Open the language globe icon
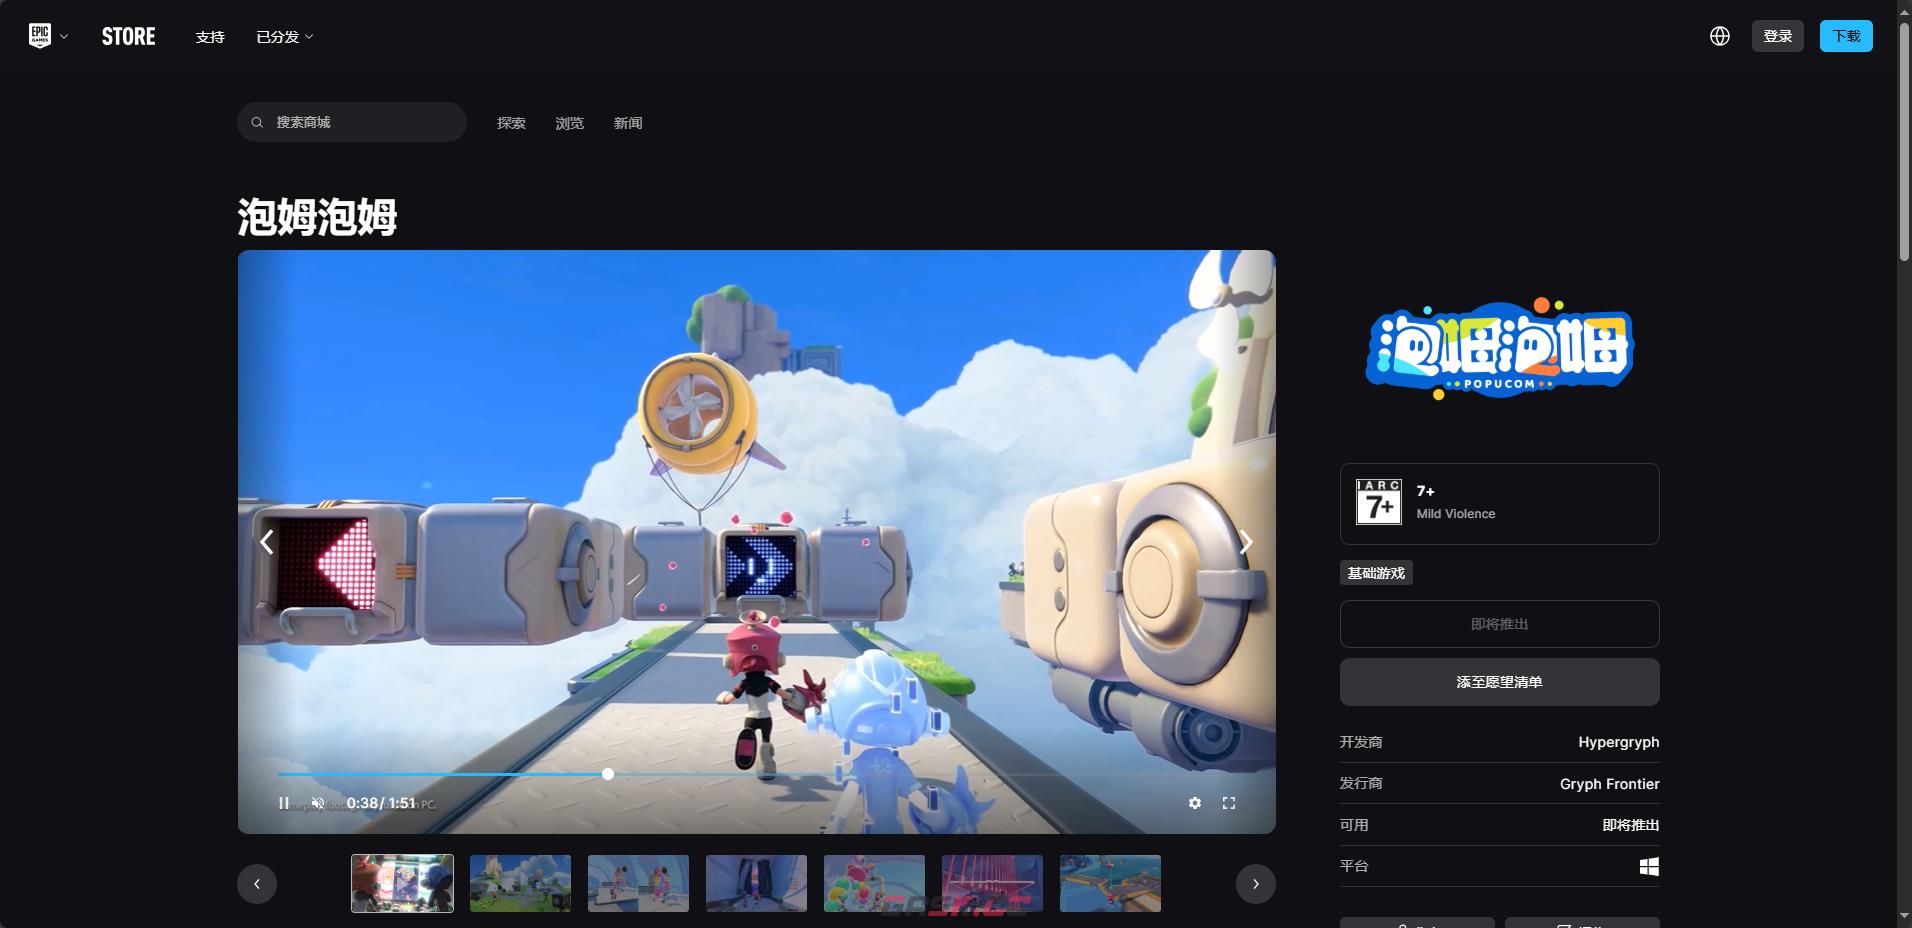Viewport: 1912px width, 928px height. (x=1720, y=36)
